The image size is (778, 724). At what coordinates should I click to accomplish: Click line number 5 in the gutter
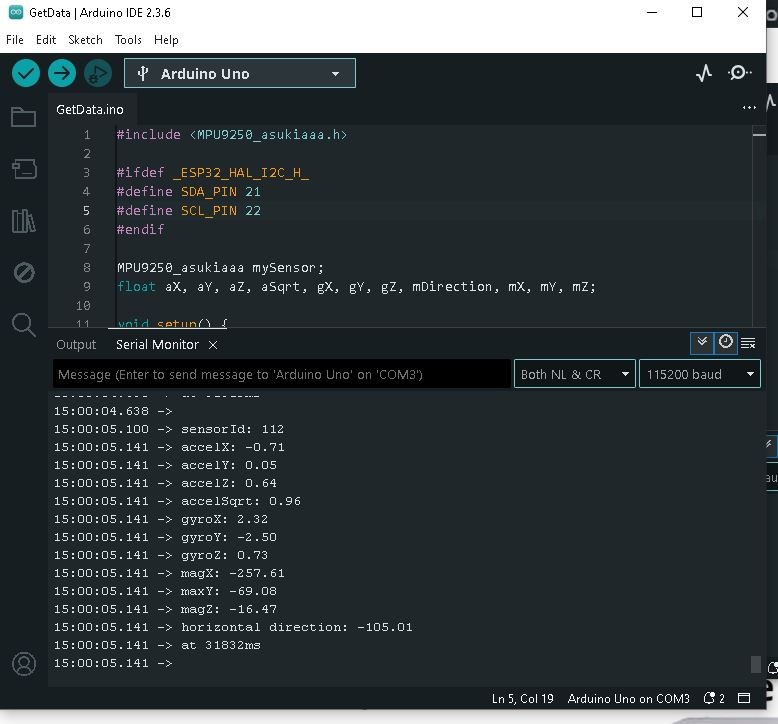86,210
